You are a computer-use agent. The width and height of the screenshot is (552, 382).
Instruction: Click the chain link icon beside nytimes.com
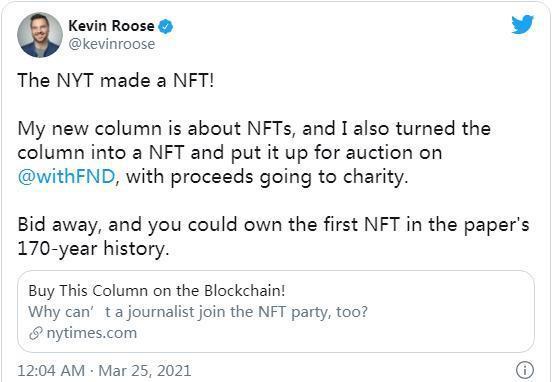point(36,333)
